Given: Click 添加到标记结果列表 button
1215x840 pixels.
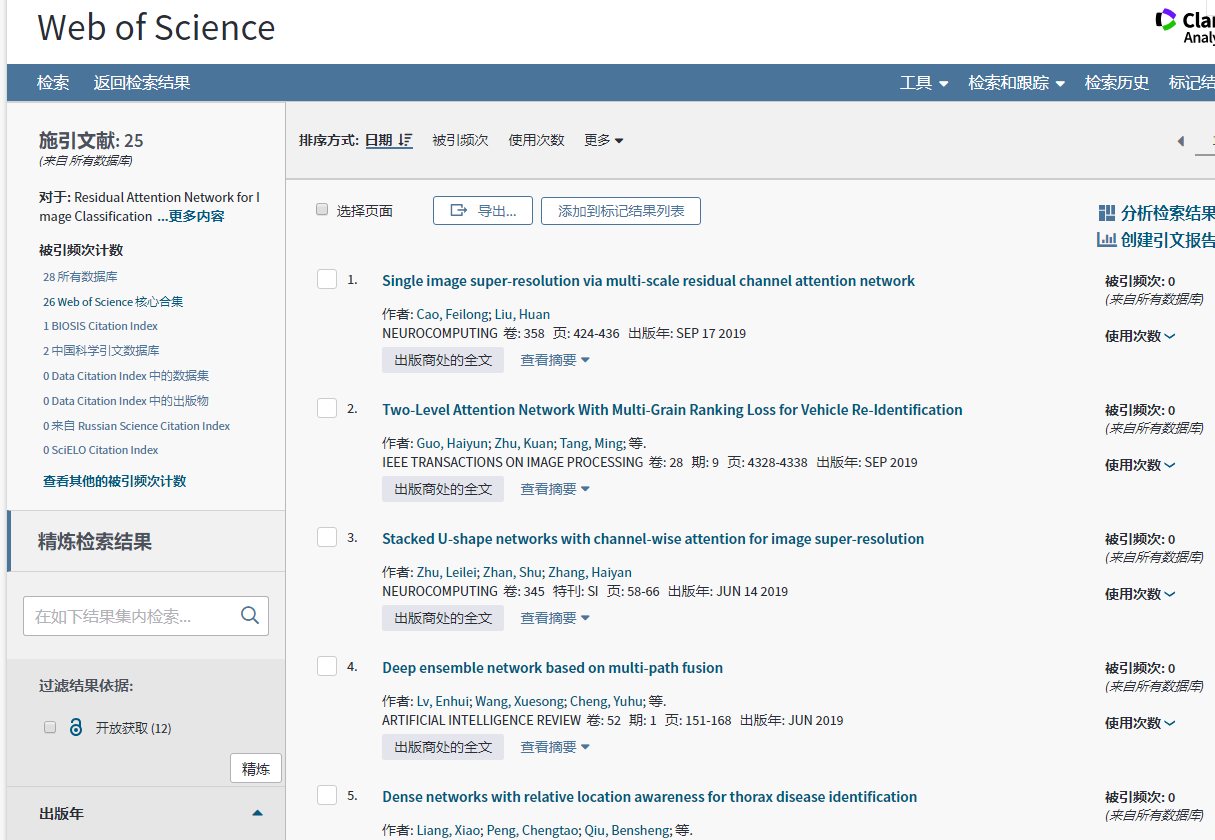Looking at the screenshot, I should point(621,211).
